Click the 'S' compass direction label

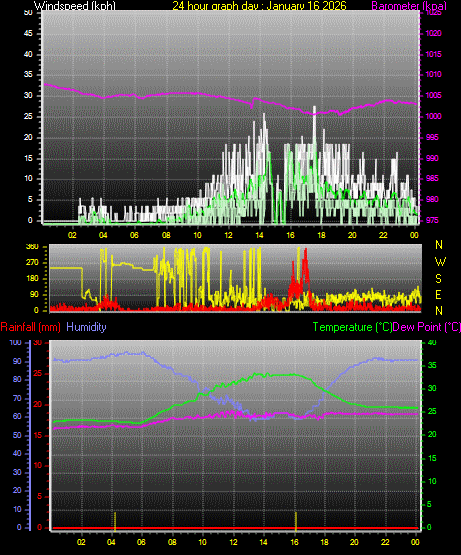[438, 279]
